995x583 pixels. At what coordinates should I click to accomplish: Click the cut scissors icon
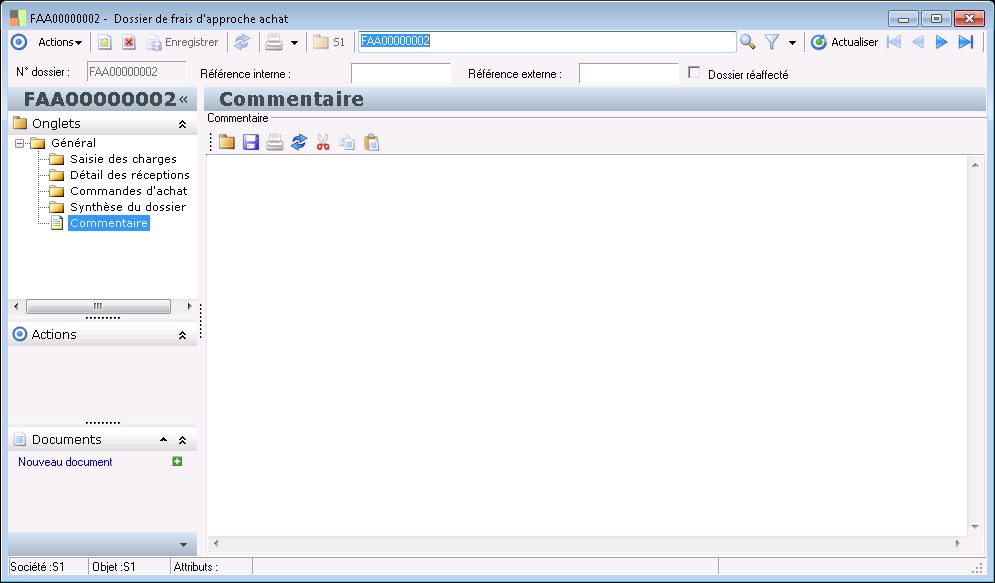point(323,142)
